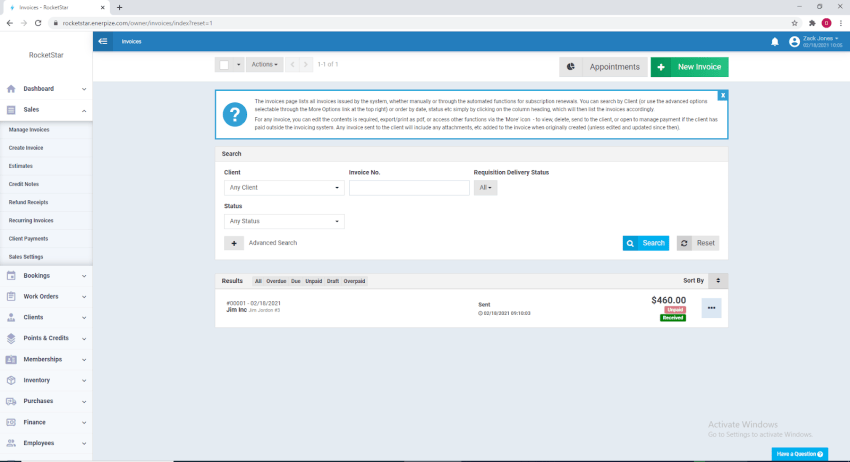This screenshot has width=850, height=462.
Task: Click the Bookings calendar icon
Action: coord(11,275)
